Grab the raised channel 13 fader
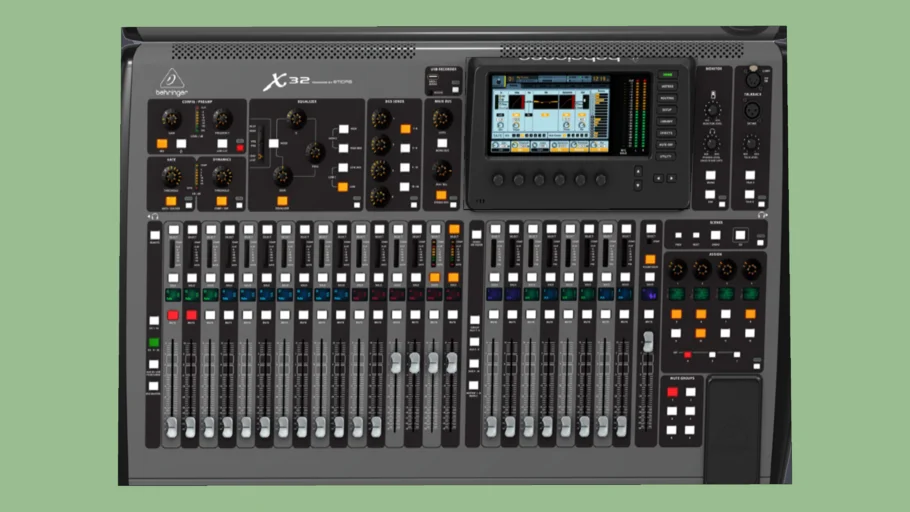This screenshot has width=910, height=512. 396,363
